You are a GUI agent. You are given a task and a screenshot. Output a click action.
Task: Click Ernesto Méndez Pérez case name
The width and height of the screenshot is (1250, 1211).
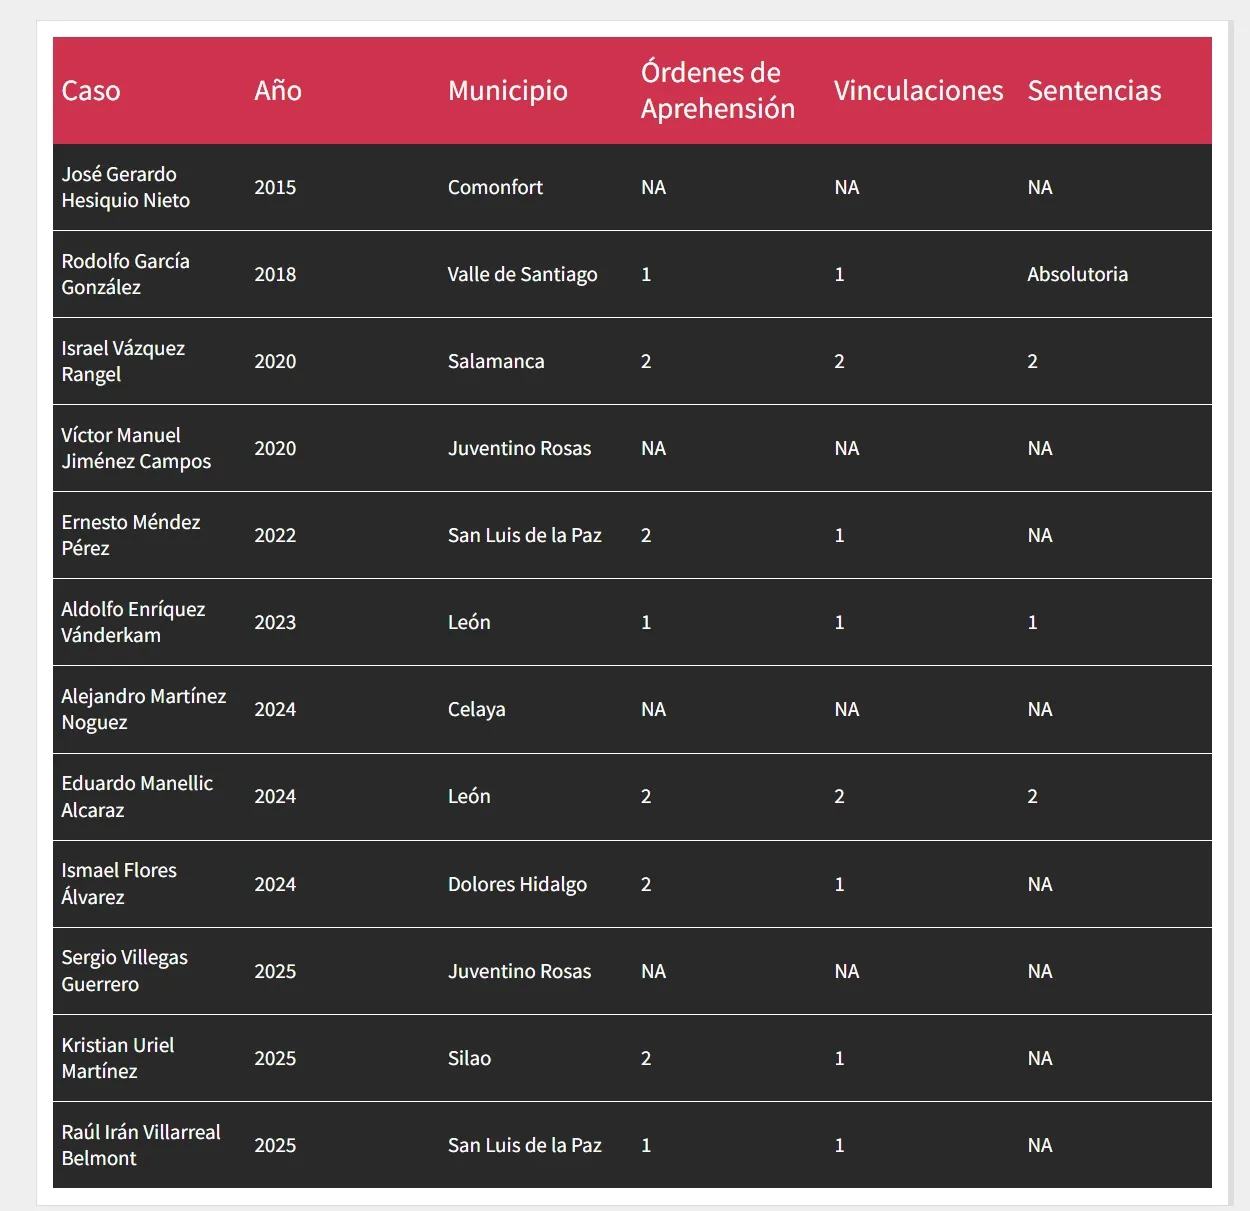(x=131, y=535)
